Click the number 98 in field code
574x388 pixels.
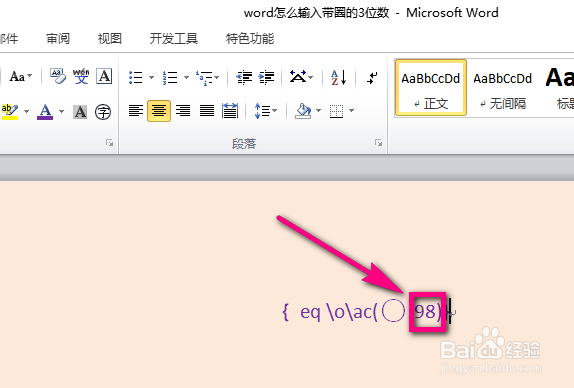[425, 312]
